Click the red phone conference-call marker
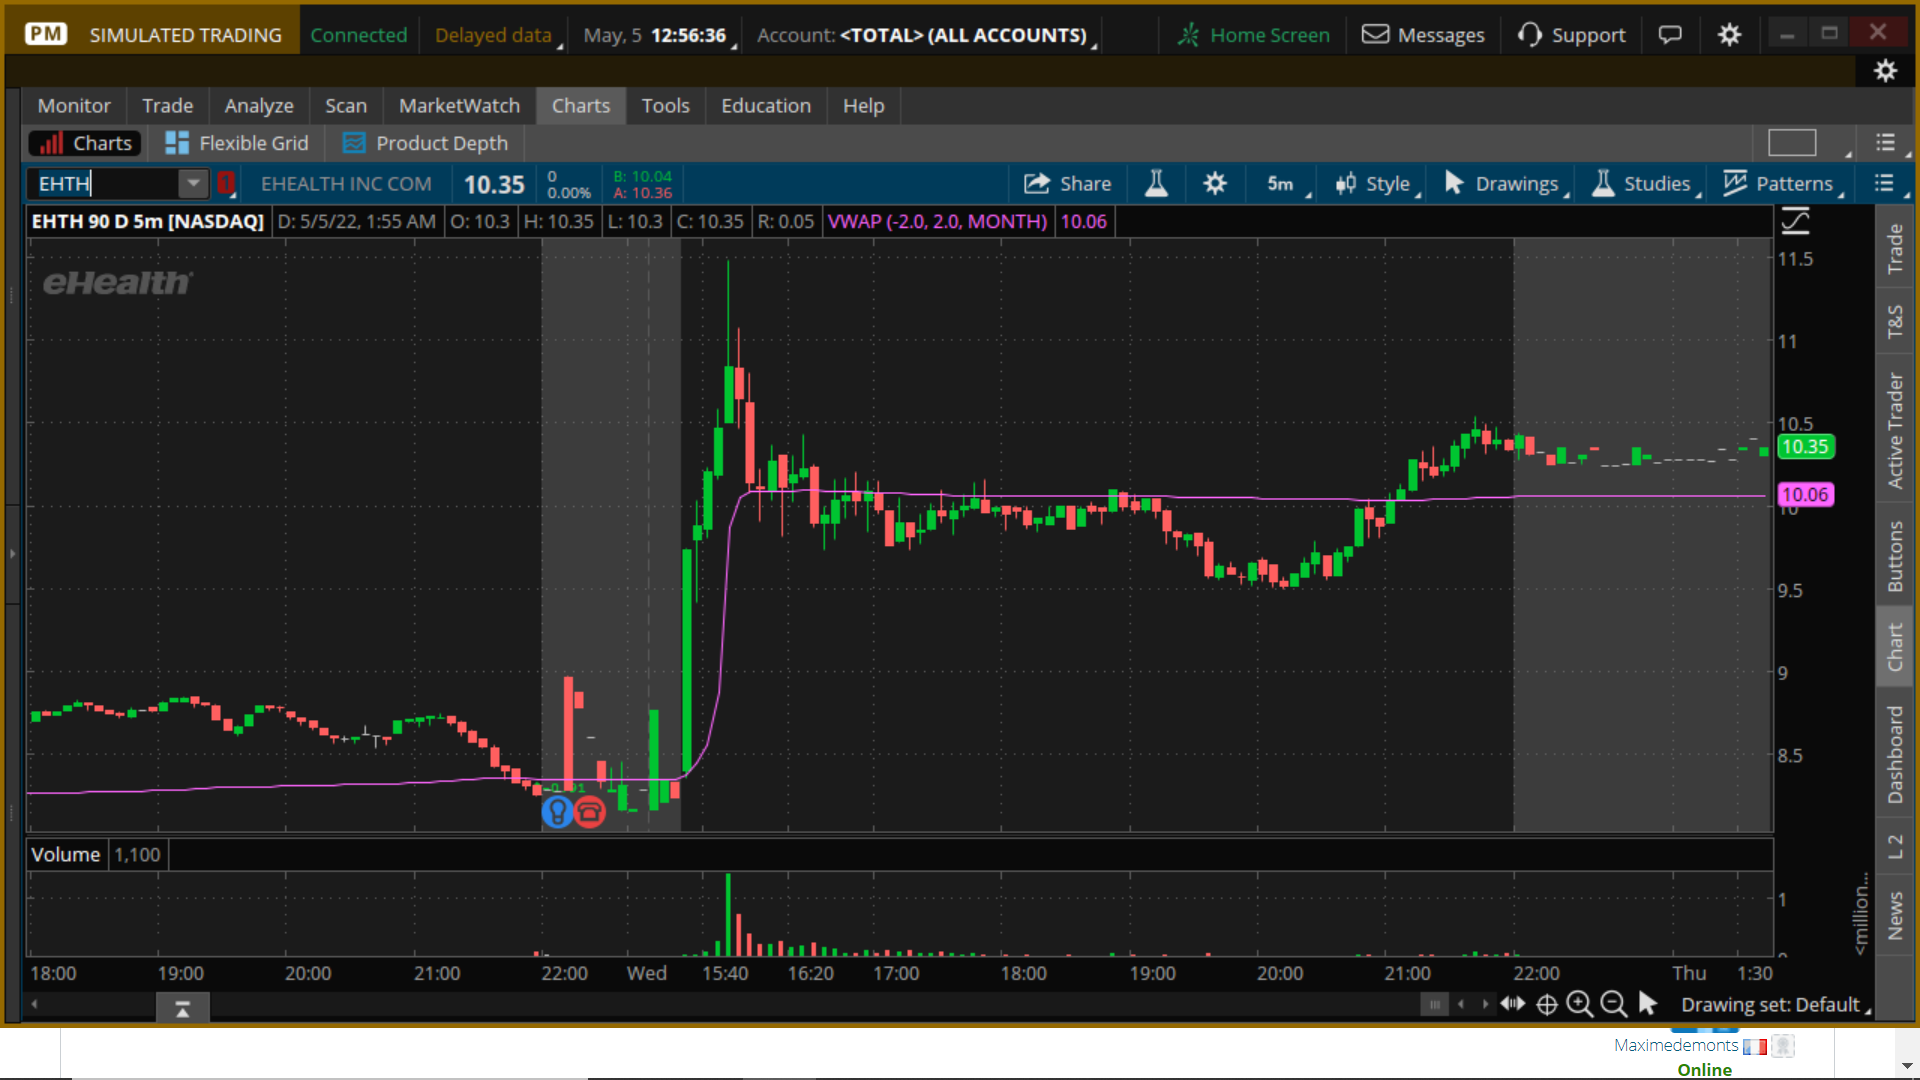This screenshot has height=1080, width=1920. (x=590, y=812)
